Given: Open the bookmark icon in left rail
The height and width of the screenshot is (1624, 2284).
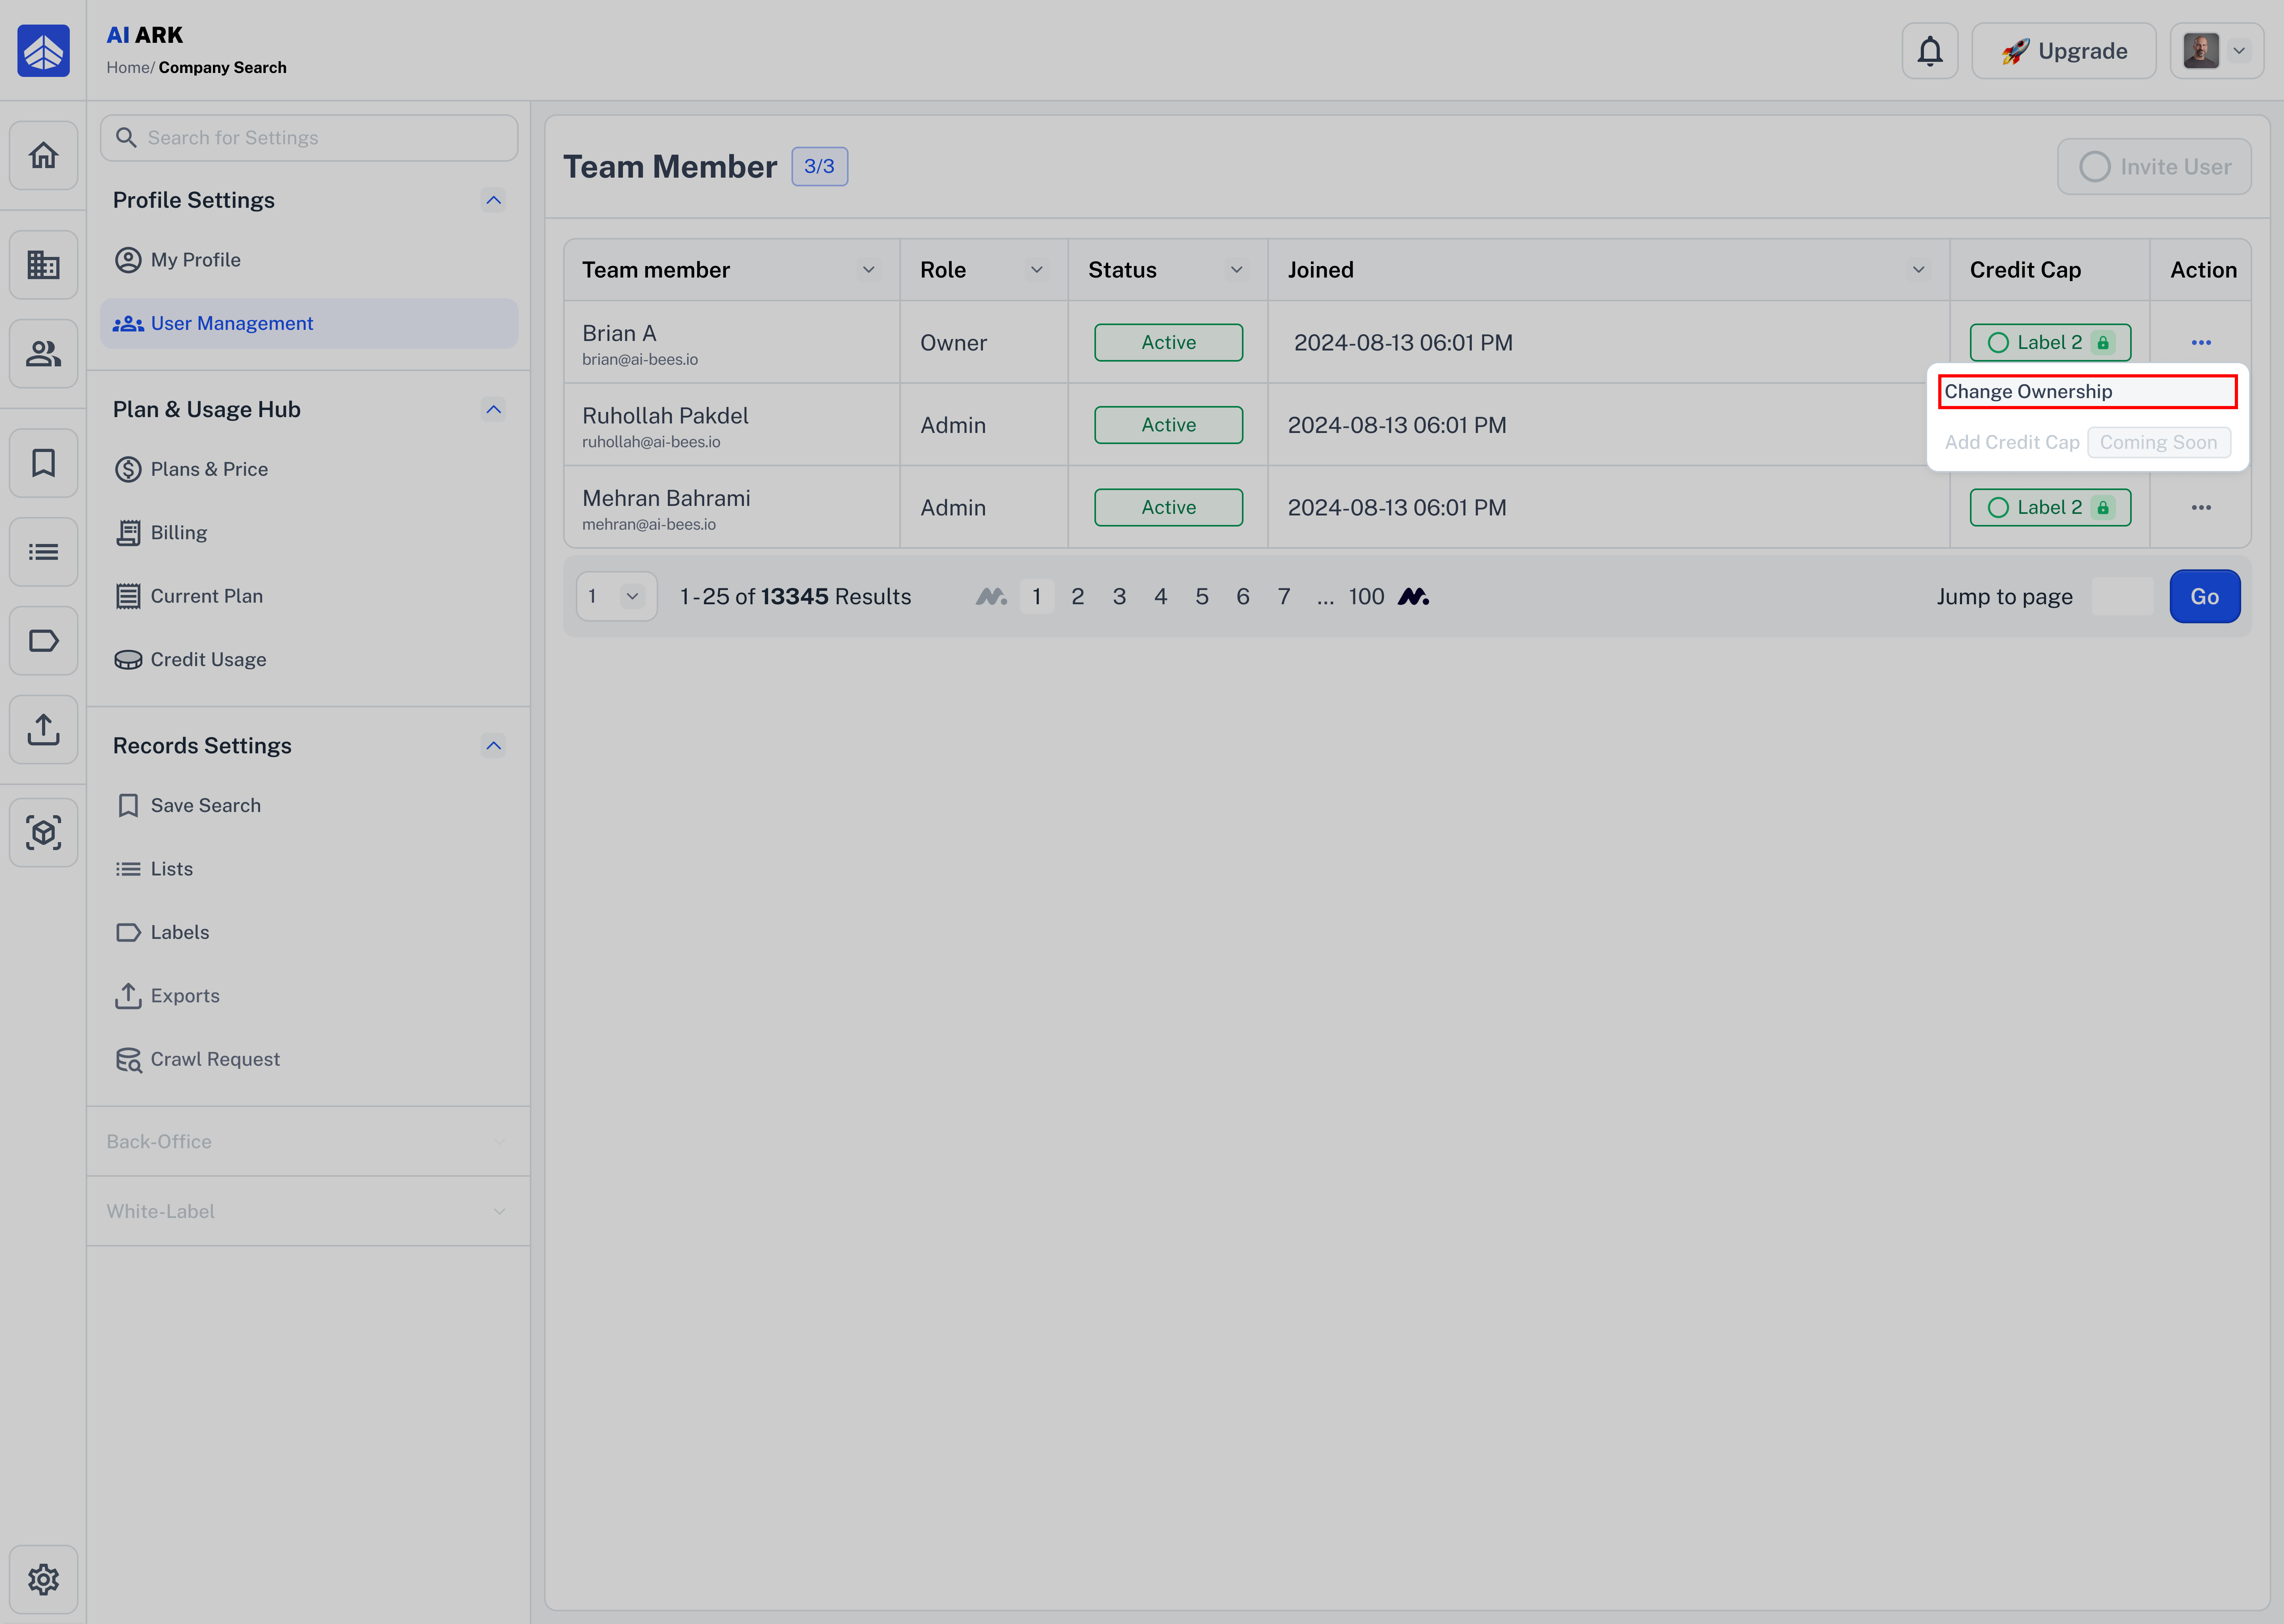Looking at the screenshot, I should (43, 463).
